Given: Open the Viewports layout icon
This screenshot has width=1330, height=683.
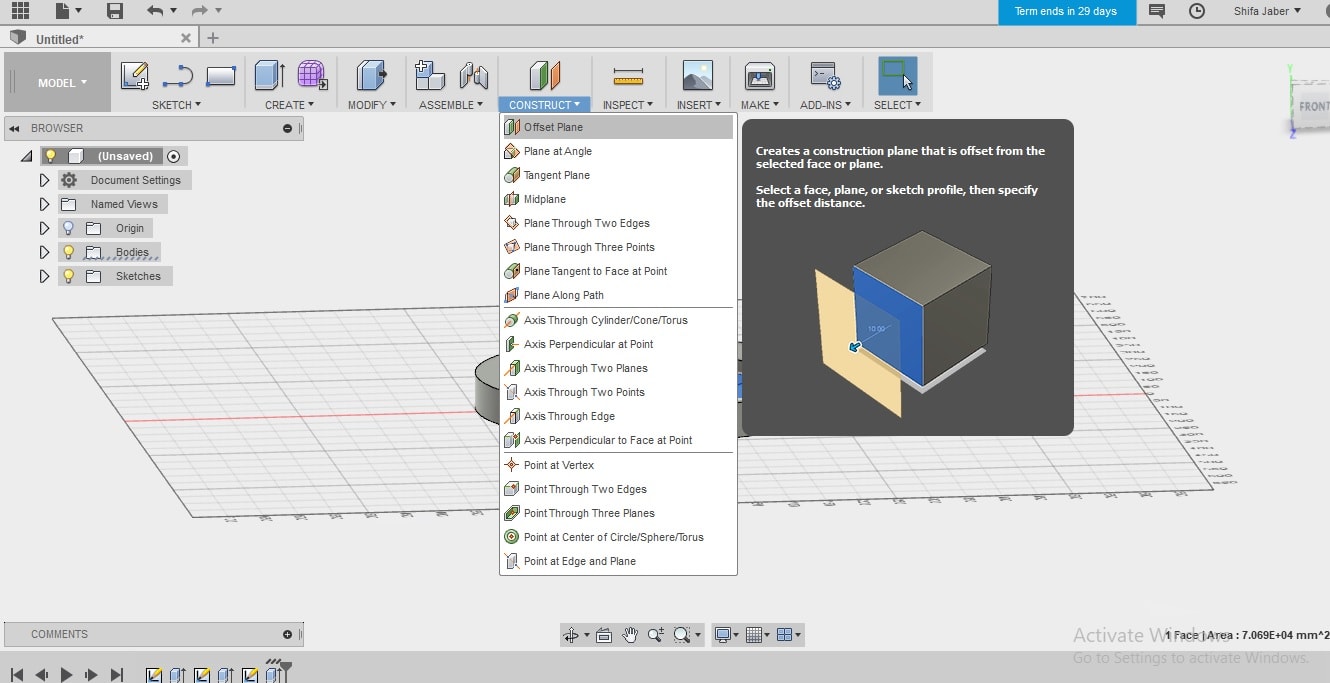Looking at the screenshot, I should [x=785, y=635].
